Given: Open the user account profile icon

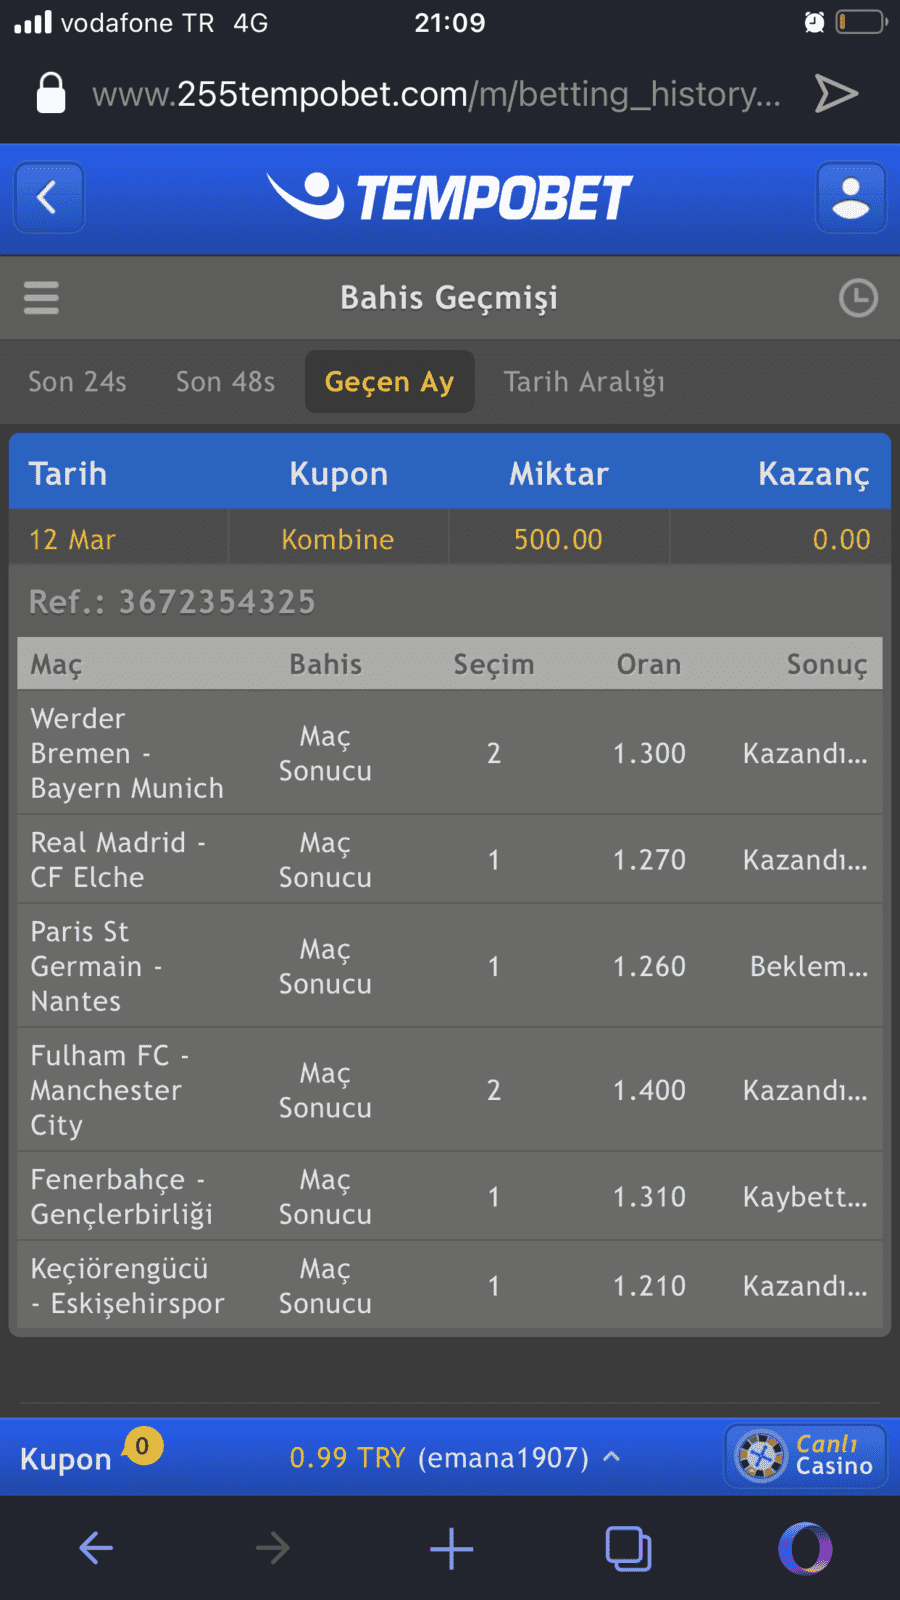Looking at the screenshot, I should coord(851,198).
